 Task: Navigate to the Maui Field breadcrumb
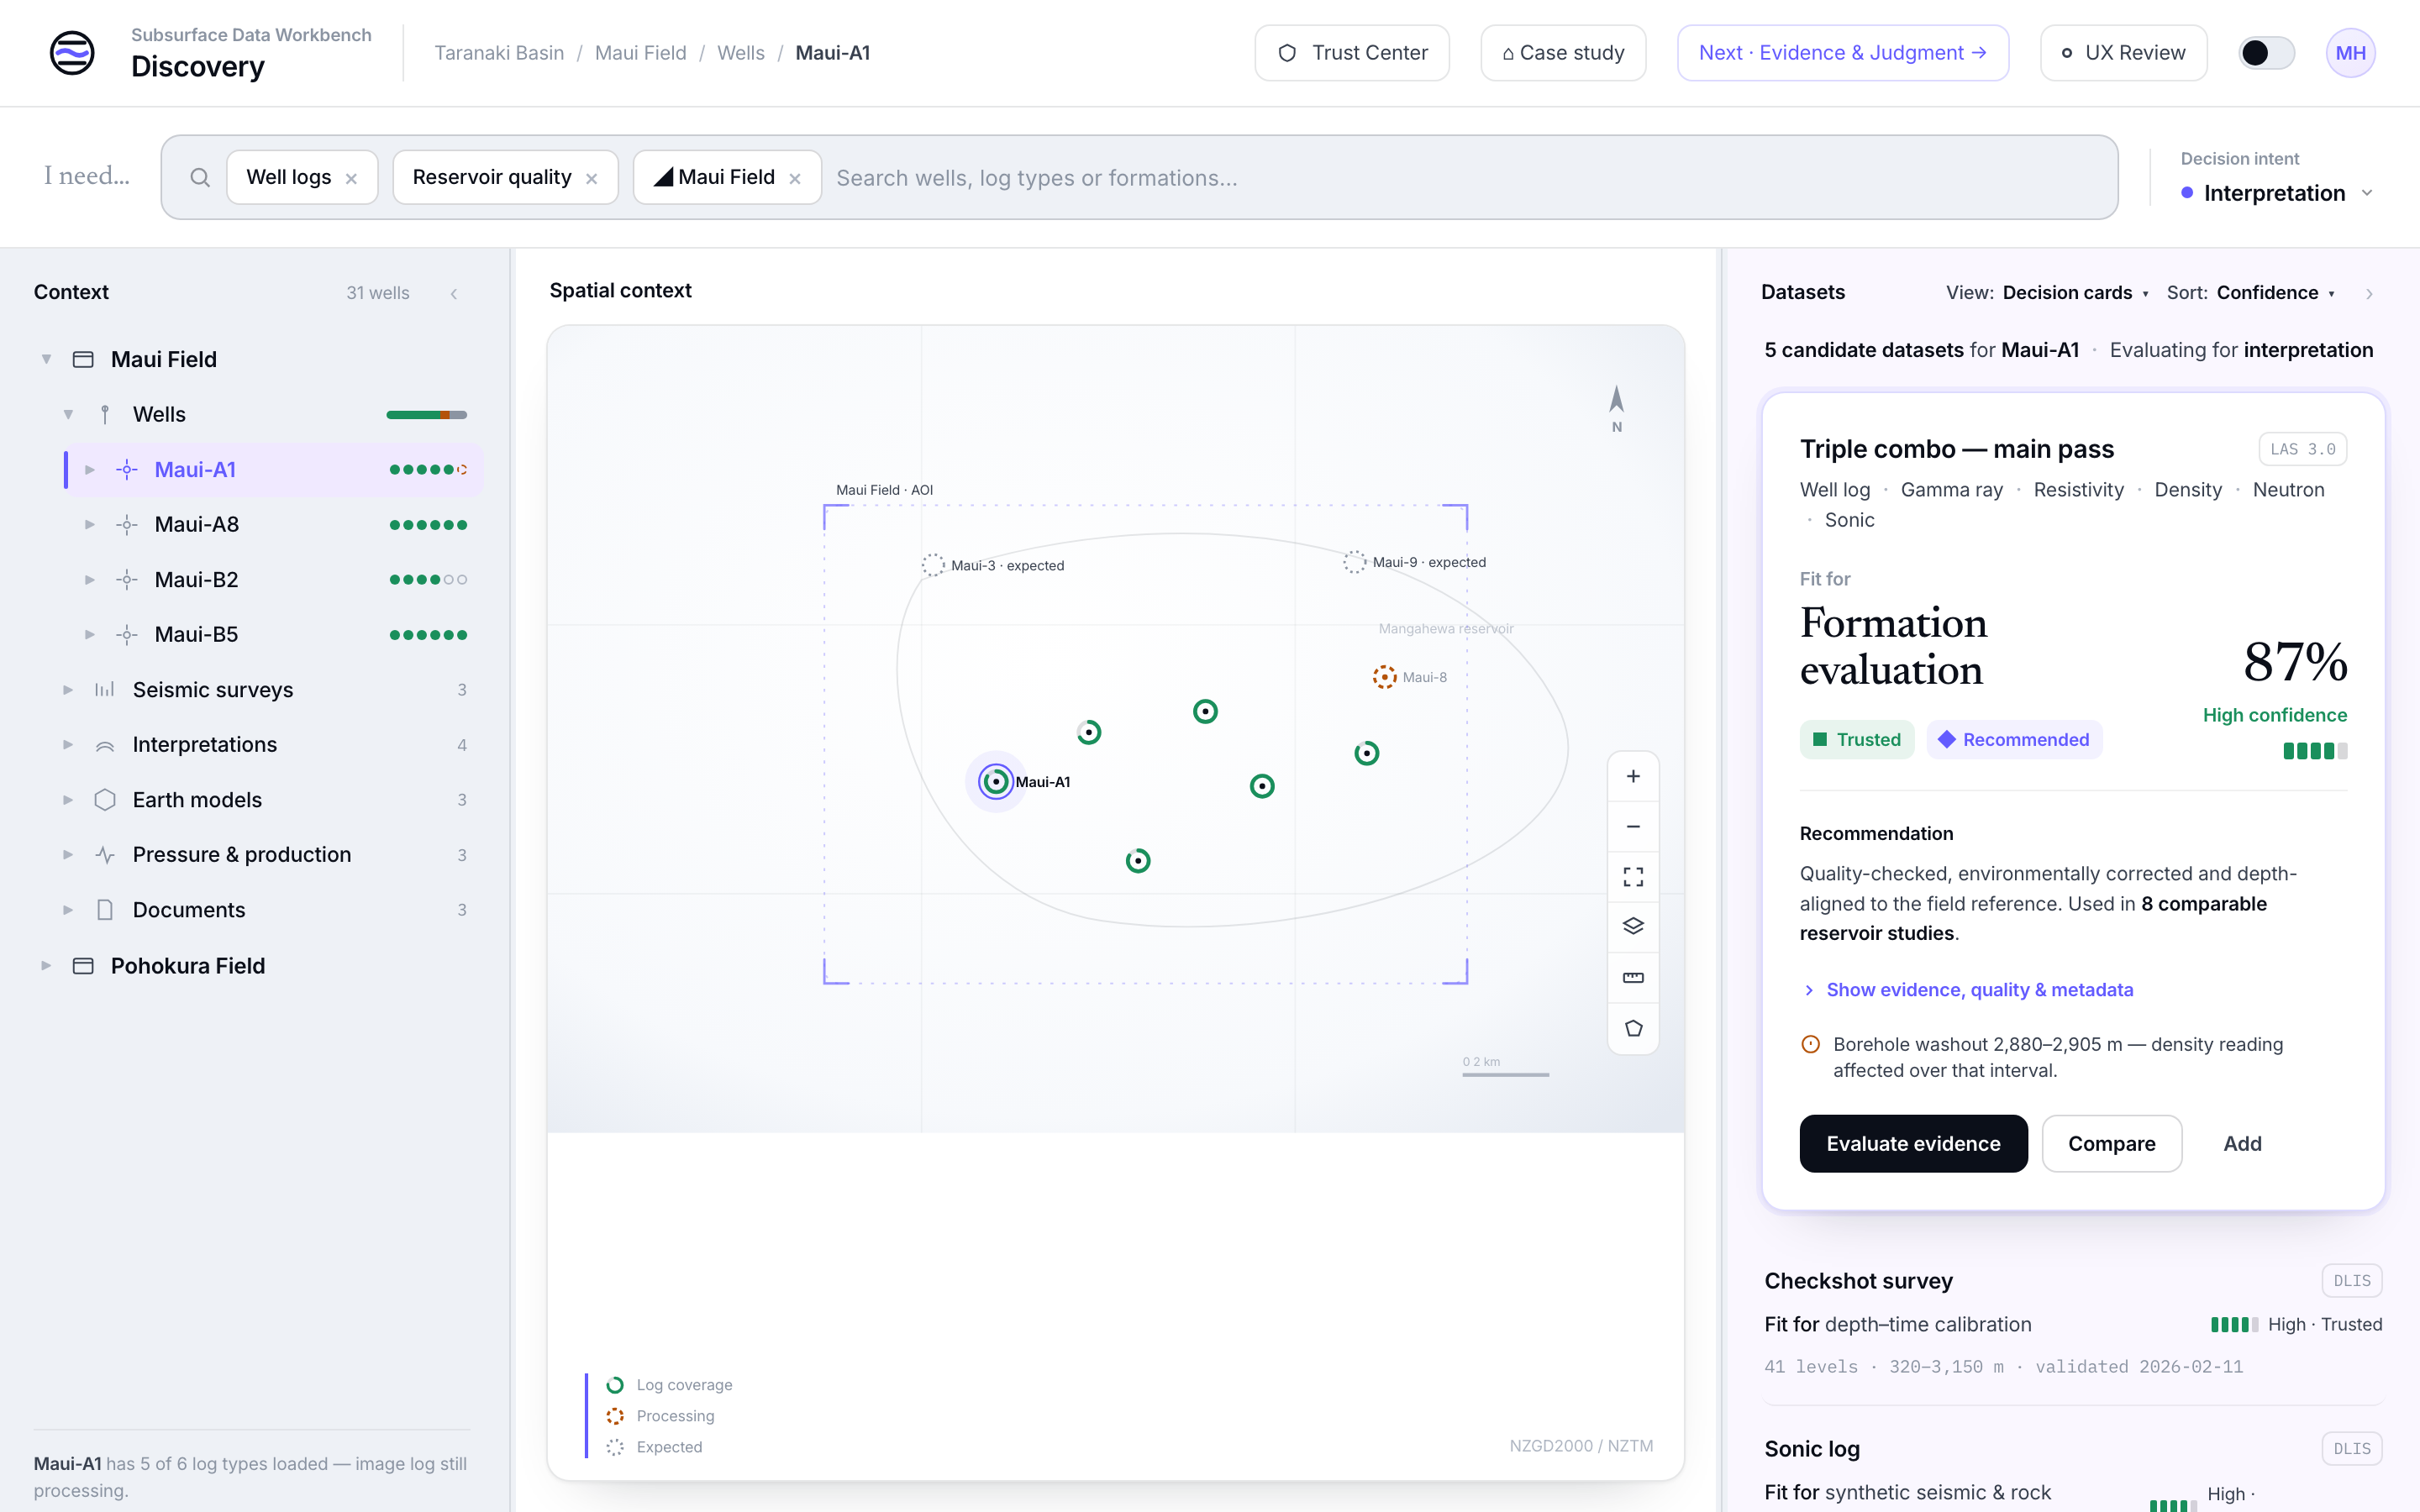pos(640,53)
